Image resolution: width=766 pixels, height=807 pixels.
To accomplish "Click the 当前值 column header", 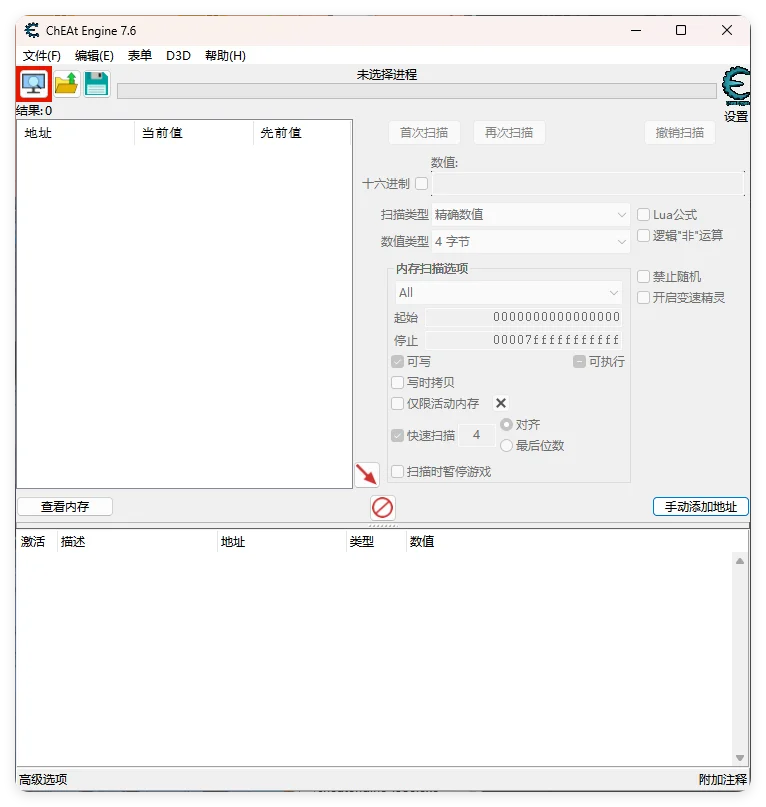I will coord(194,133).
